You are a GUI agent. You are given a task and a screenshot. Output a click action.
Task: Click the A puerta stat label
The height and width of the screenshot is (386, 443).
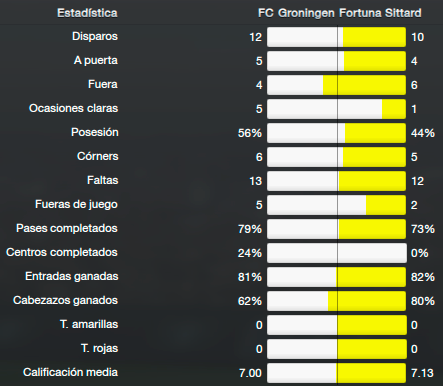point(96,60)
